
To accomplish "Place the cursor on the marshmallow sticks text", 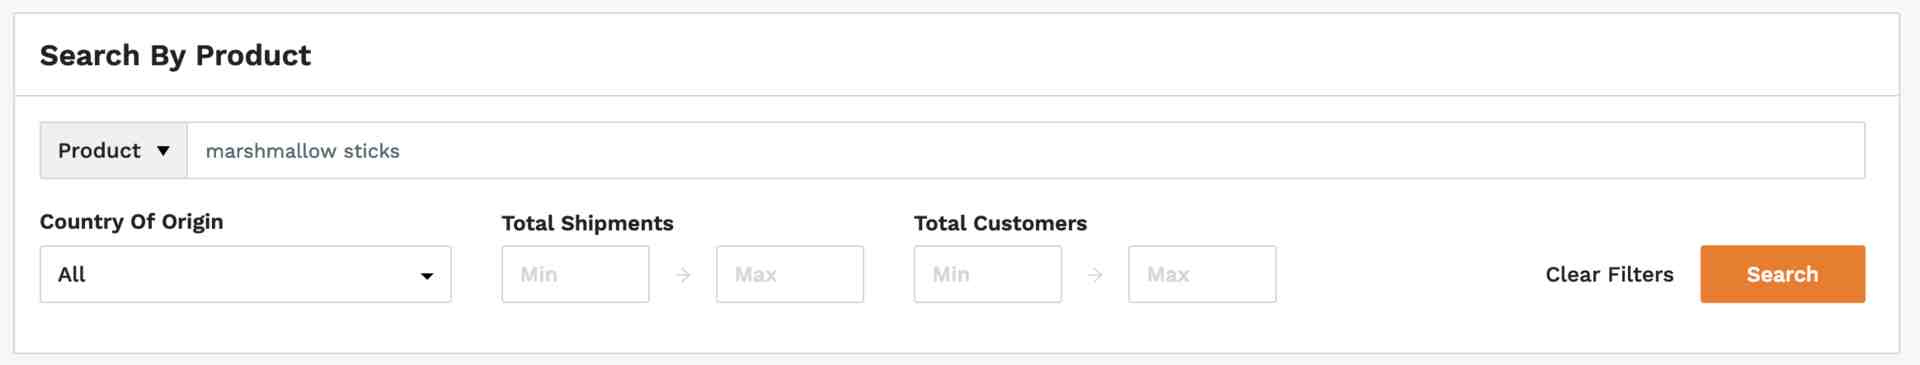I will click(302, 151).
